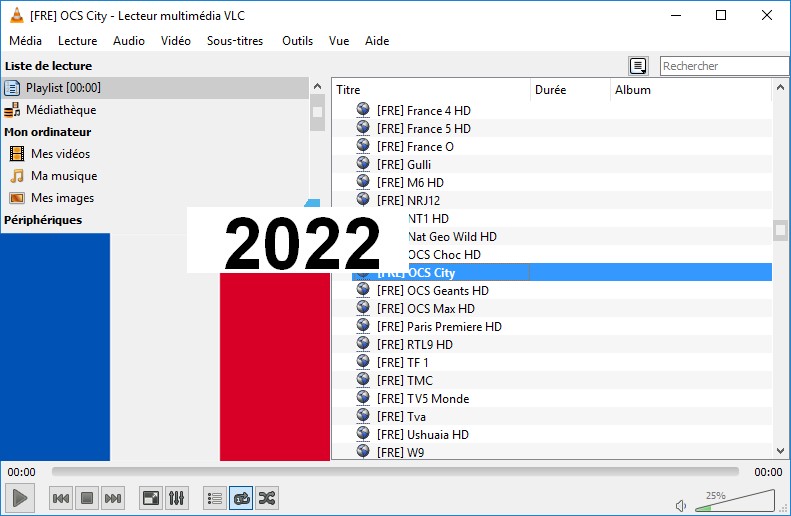
Task: Start playback with the Play button
Action: (20, 498)
